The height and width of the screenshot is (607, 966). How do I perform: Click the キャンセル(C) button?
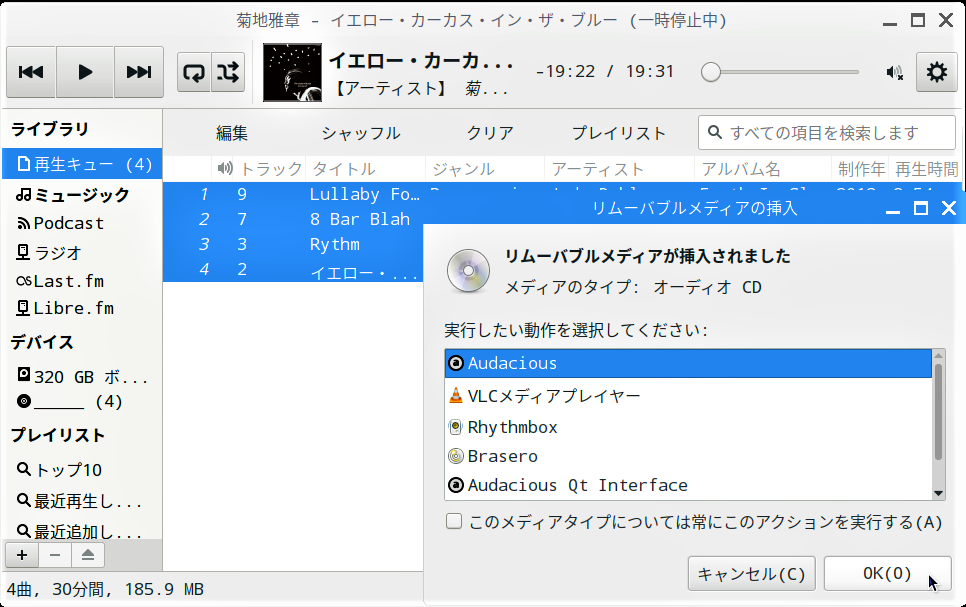pyautogui.click(x=752, y=574)
